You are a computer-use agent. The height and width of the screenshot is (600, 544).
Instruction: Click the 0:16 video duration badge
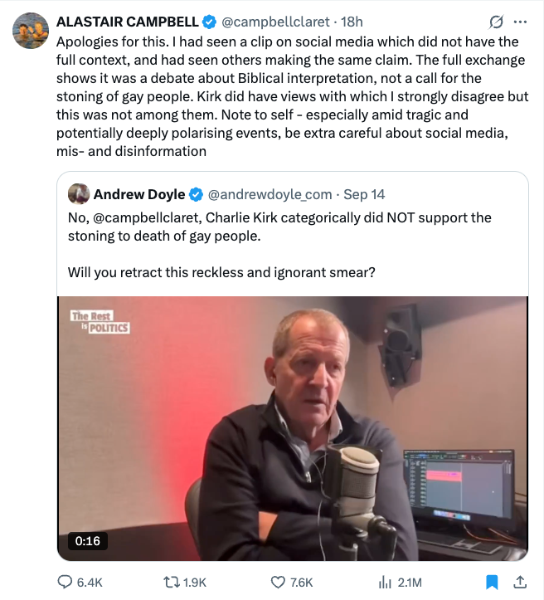(x=88, y=541)
